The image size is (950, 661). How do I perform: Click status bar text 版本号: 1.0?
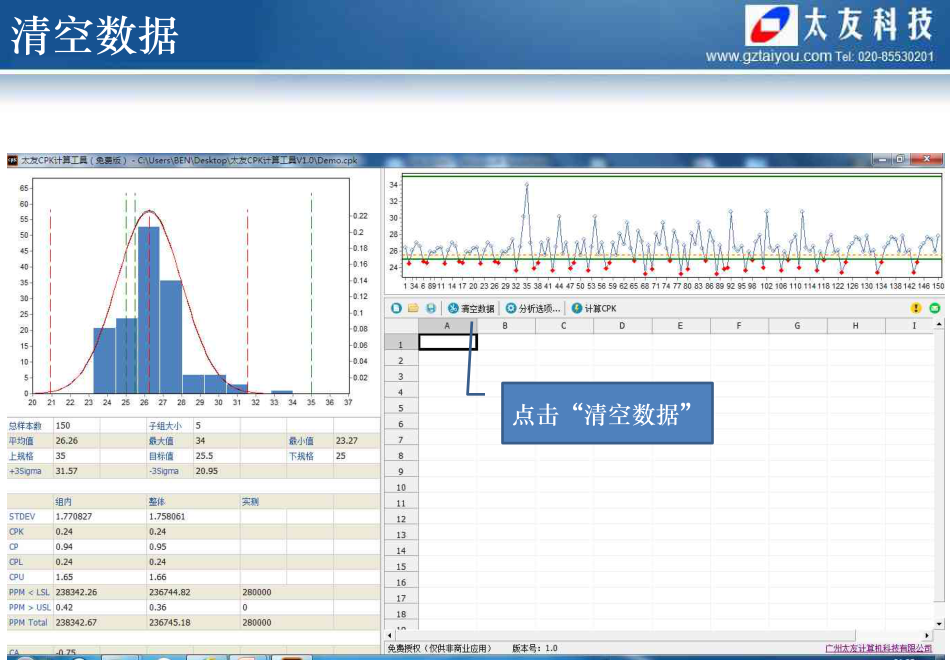535,648
